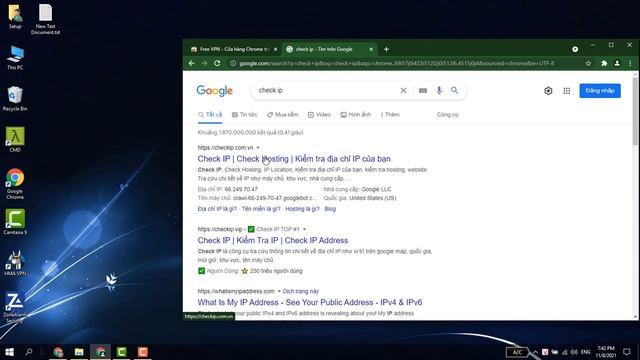The image size is (640, 360).
Task: Open the Recycle Bin desktop icon
Action: [15, 99]
